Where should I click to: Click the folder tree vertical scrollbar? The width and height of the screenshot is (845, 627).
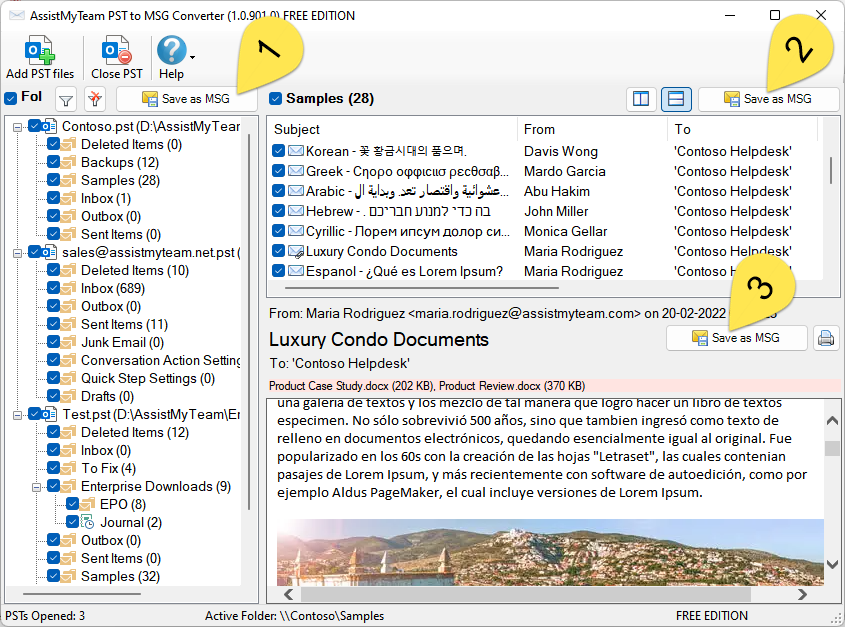249,322
